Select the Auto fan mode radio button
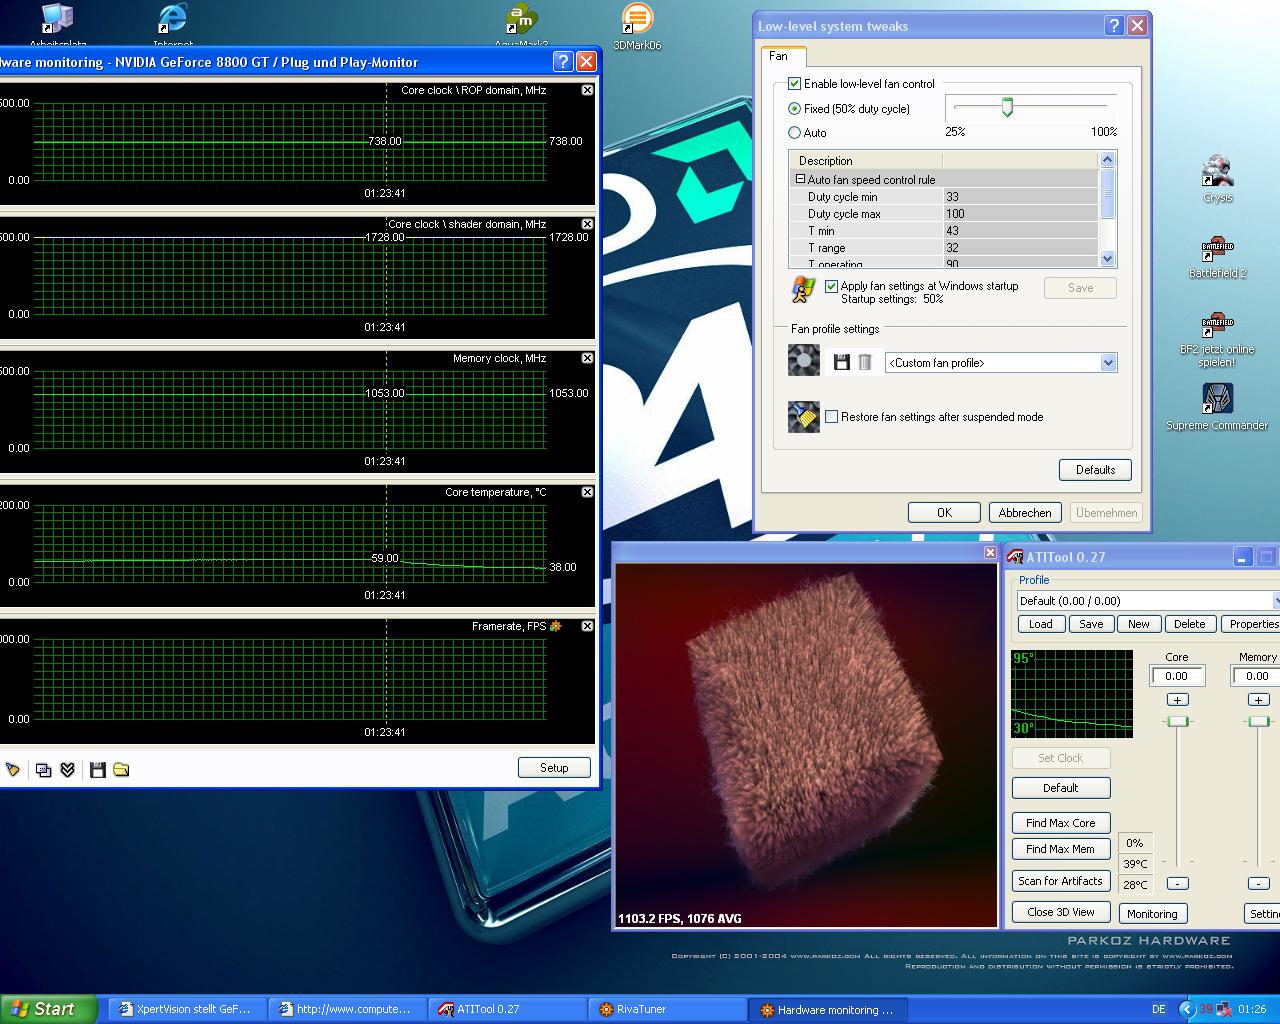This screenshot has width=1280, height=1024. tap(795, 132)
